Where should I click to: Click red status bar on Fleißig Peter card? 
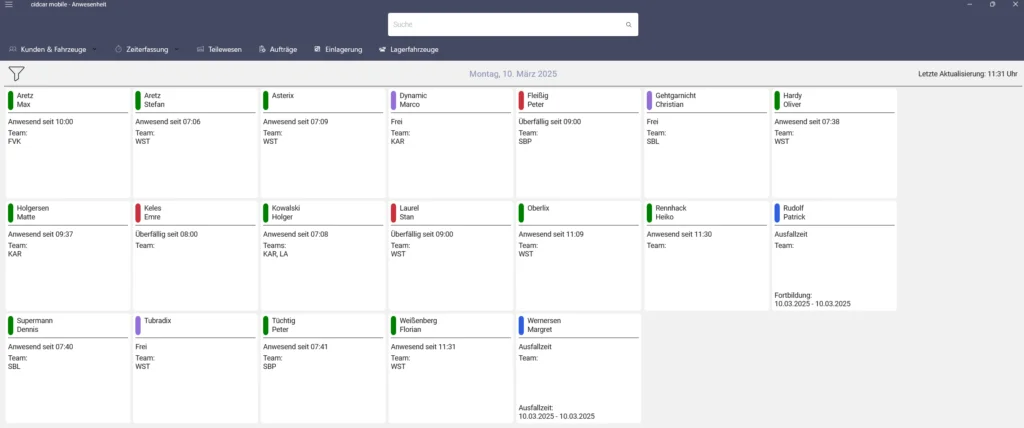coord(521,100)
